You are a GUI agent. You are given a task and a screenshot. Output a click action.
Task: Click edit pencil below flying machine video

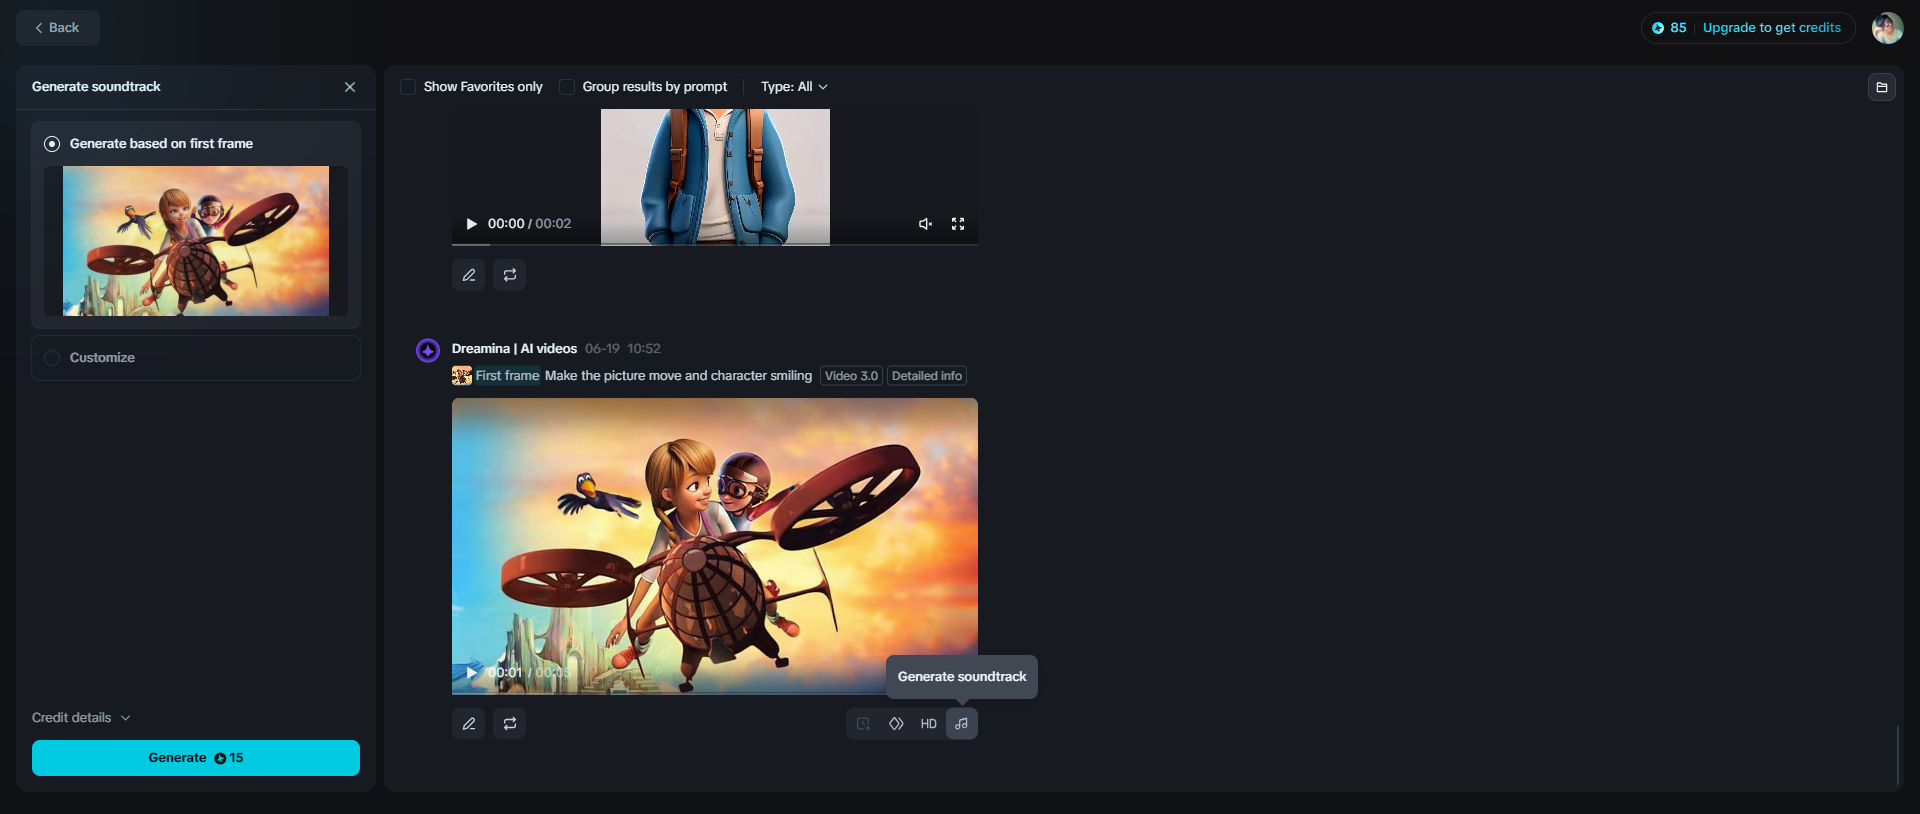click(x=469, y=724)
